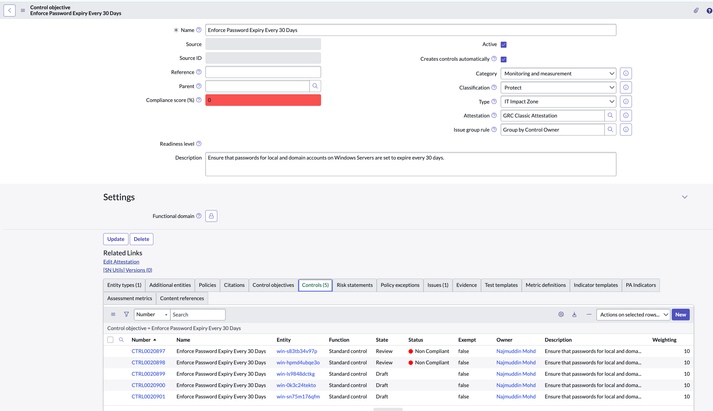The width and height of the screenshot is (713, 411).
Task: Show help for Functional domain label
Action: coord(199,216)
